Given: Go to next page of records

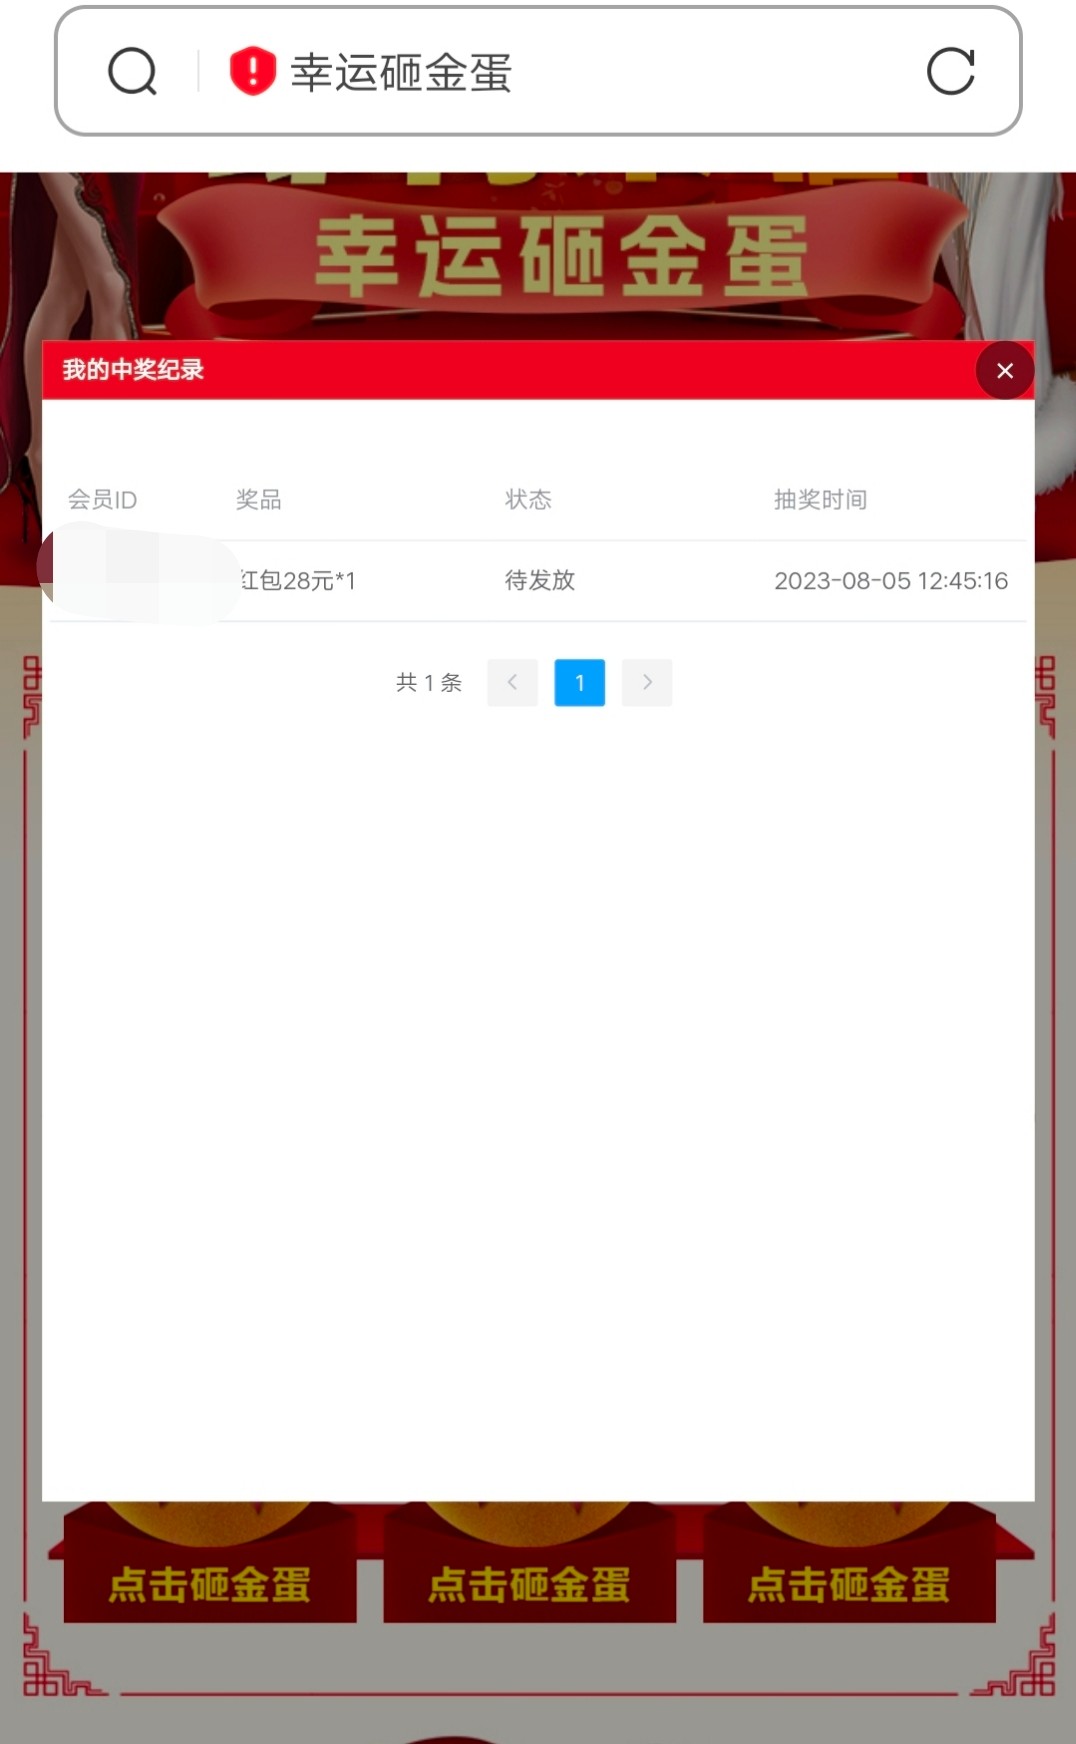Looking at the screenshot, I should coord(647,683).
